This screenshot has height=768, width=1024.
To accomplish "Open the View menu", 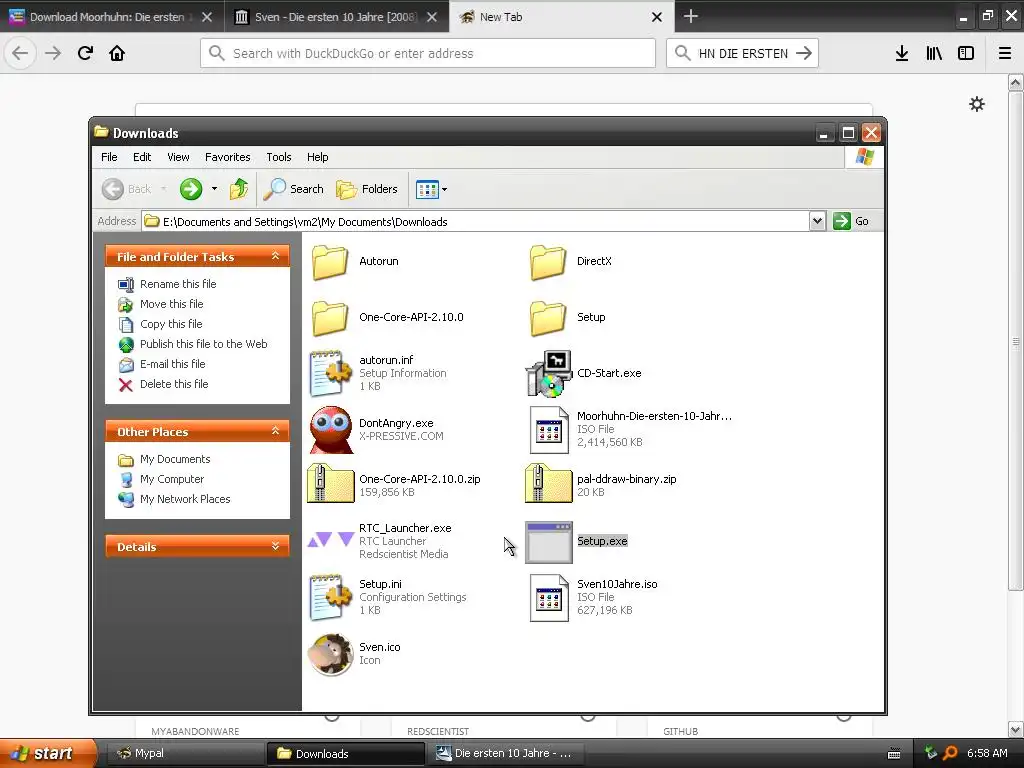I will pyautogui.click(x=178, y=157).
